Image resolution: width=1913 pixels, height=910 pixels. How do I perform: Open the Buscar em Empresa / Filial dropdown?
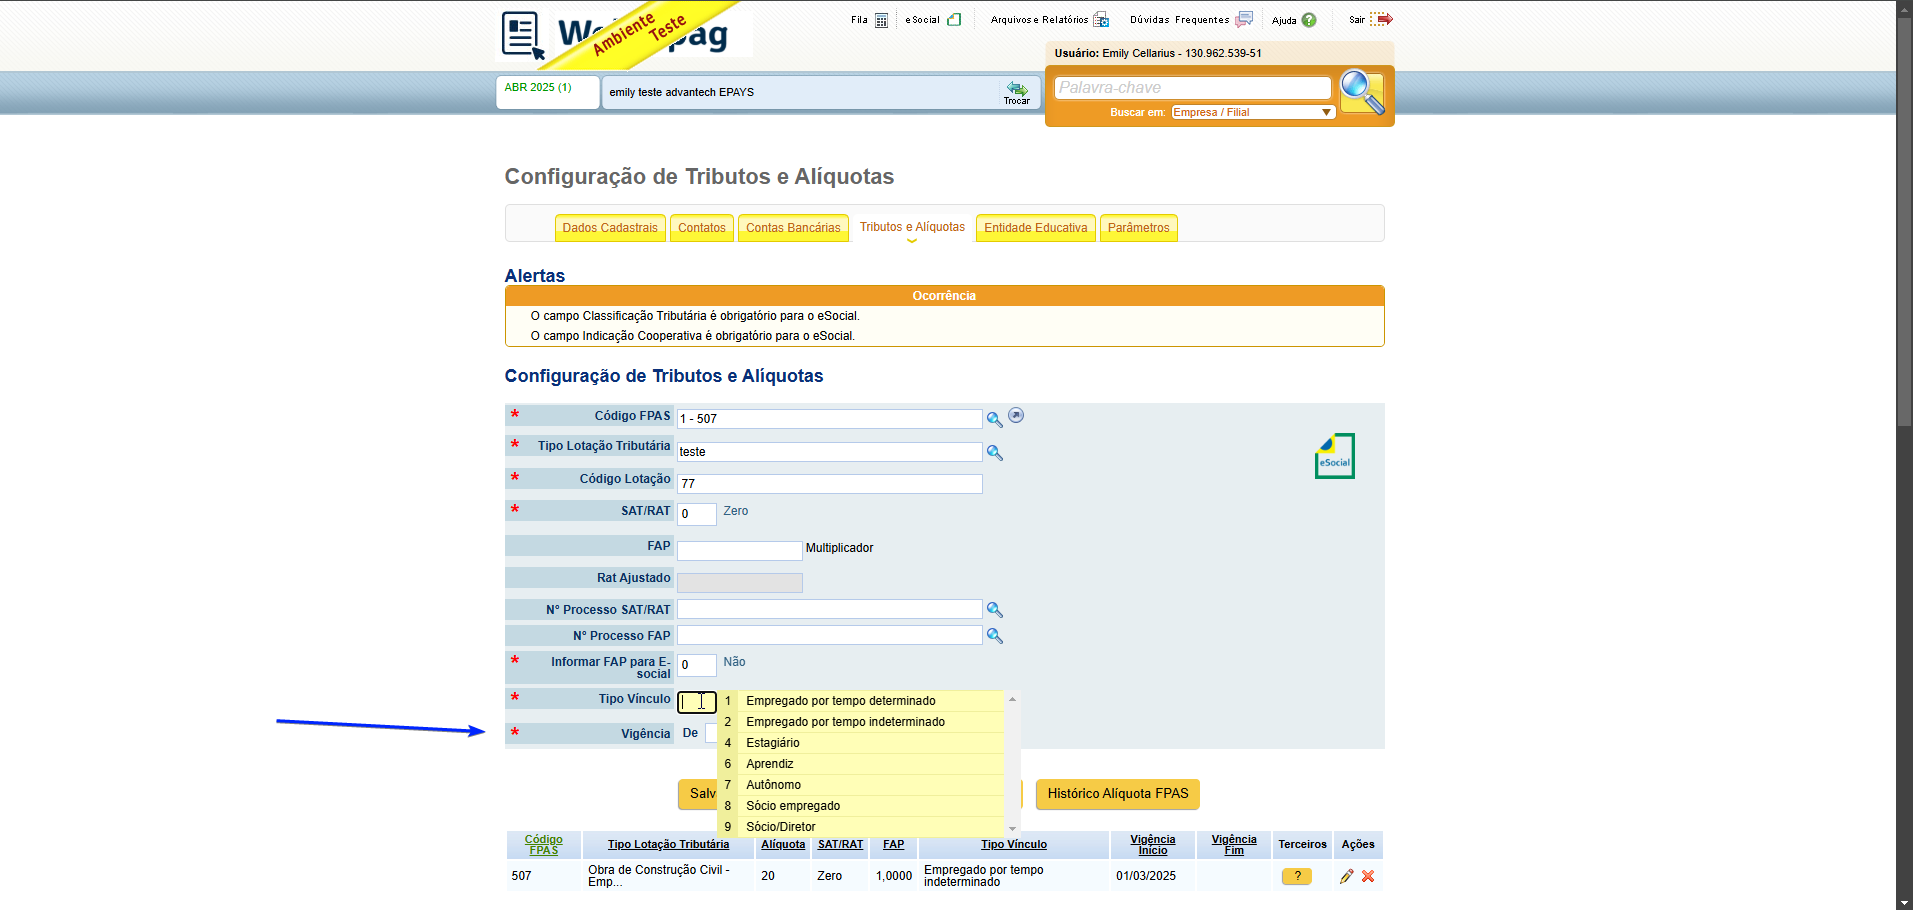tap(1253, 112)
